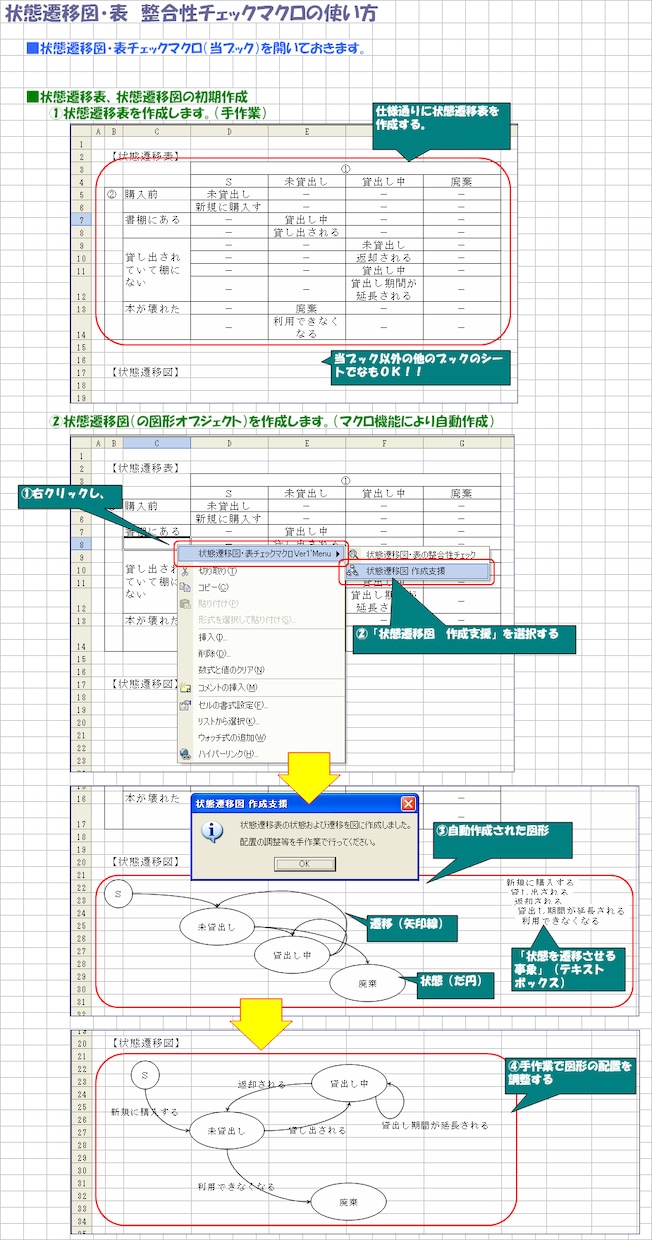Click row 34 header in the bottom spreadsheet
Image resolution: width=652 pixels, height=1240 pixels.
[82, 1222]
